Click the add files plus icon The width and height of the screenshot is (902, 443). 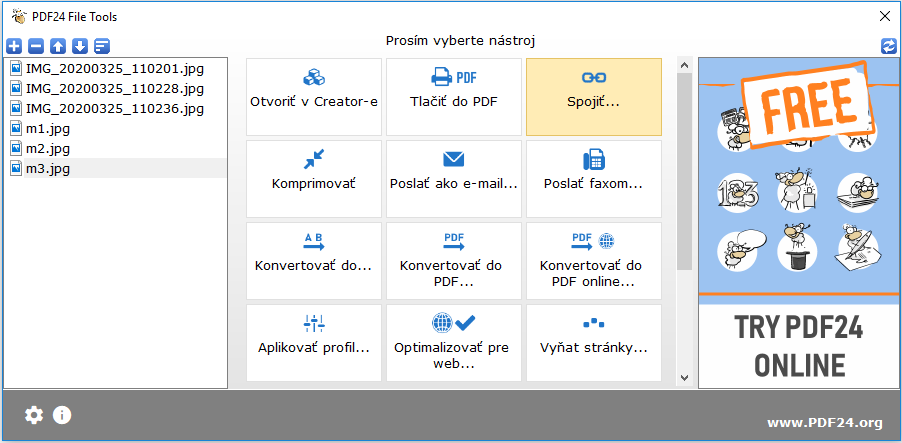[14, 46]
